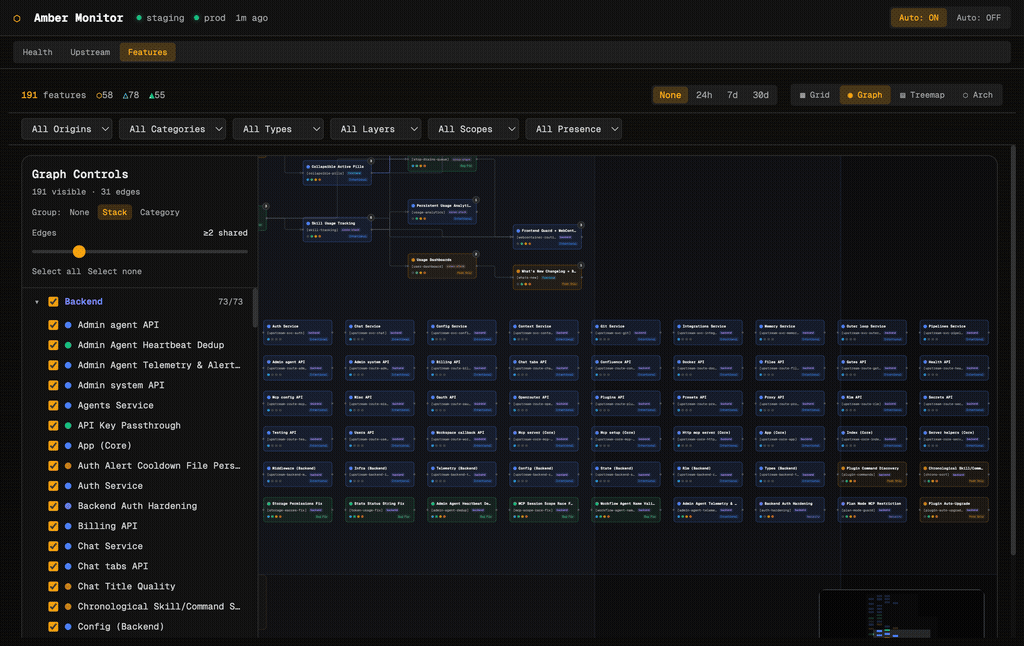
Task: Click the Features tab
Action: click(x=148, y=52)
